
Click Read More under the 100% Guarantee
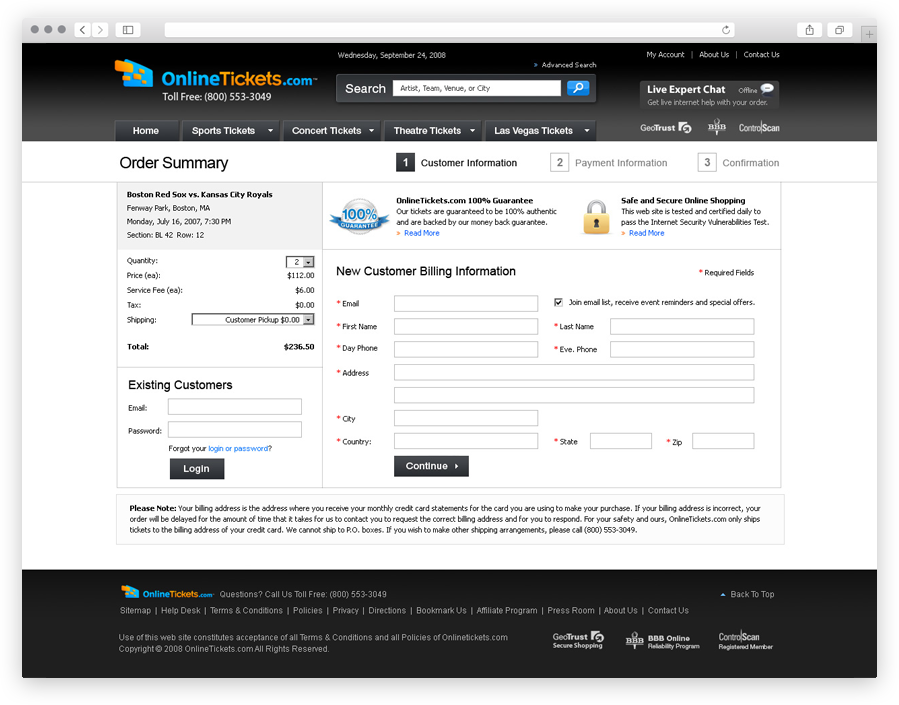point(421,233)
